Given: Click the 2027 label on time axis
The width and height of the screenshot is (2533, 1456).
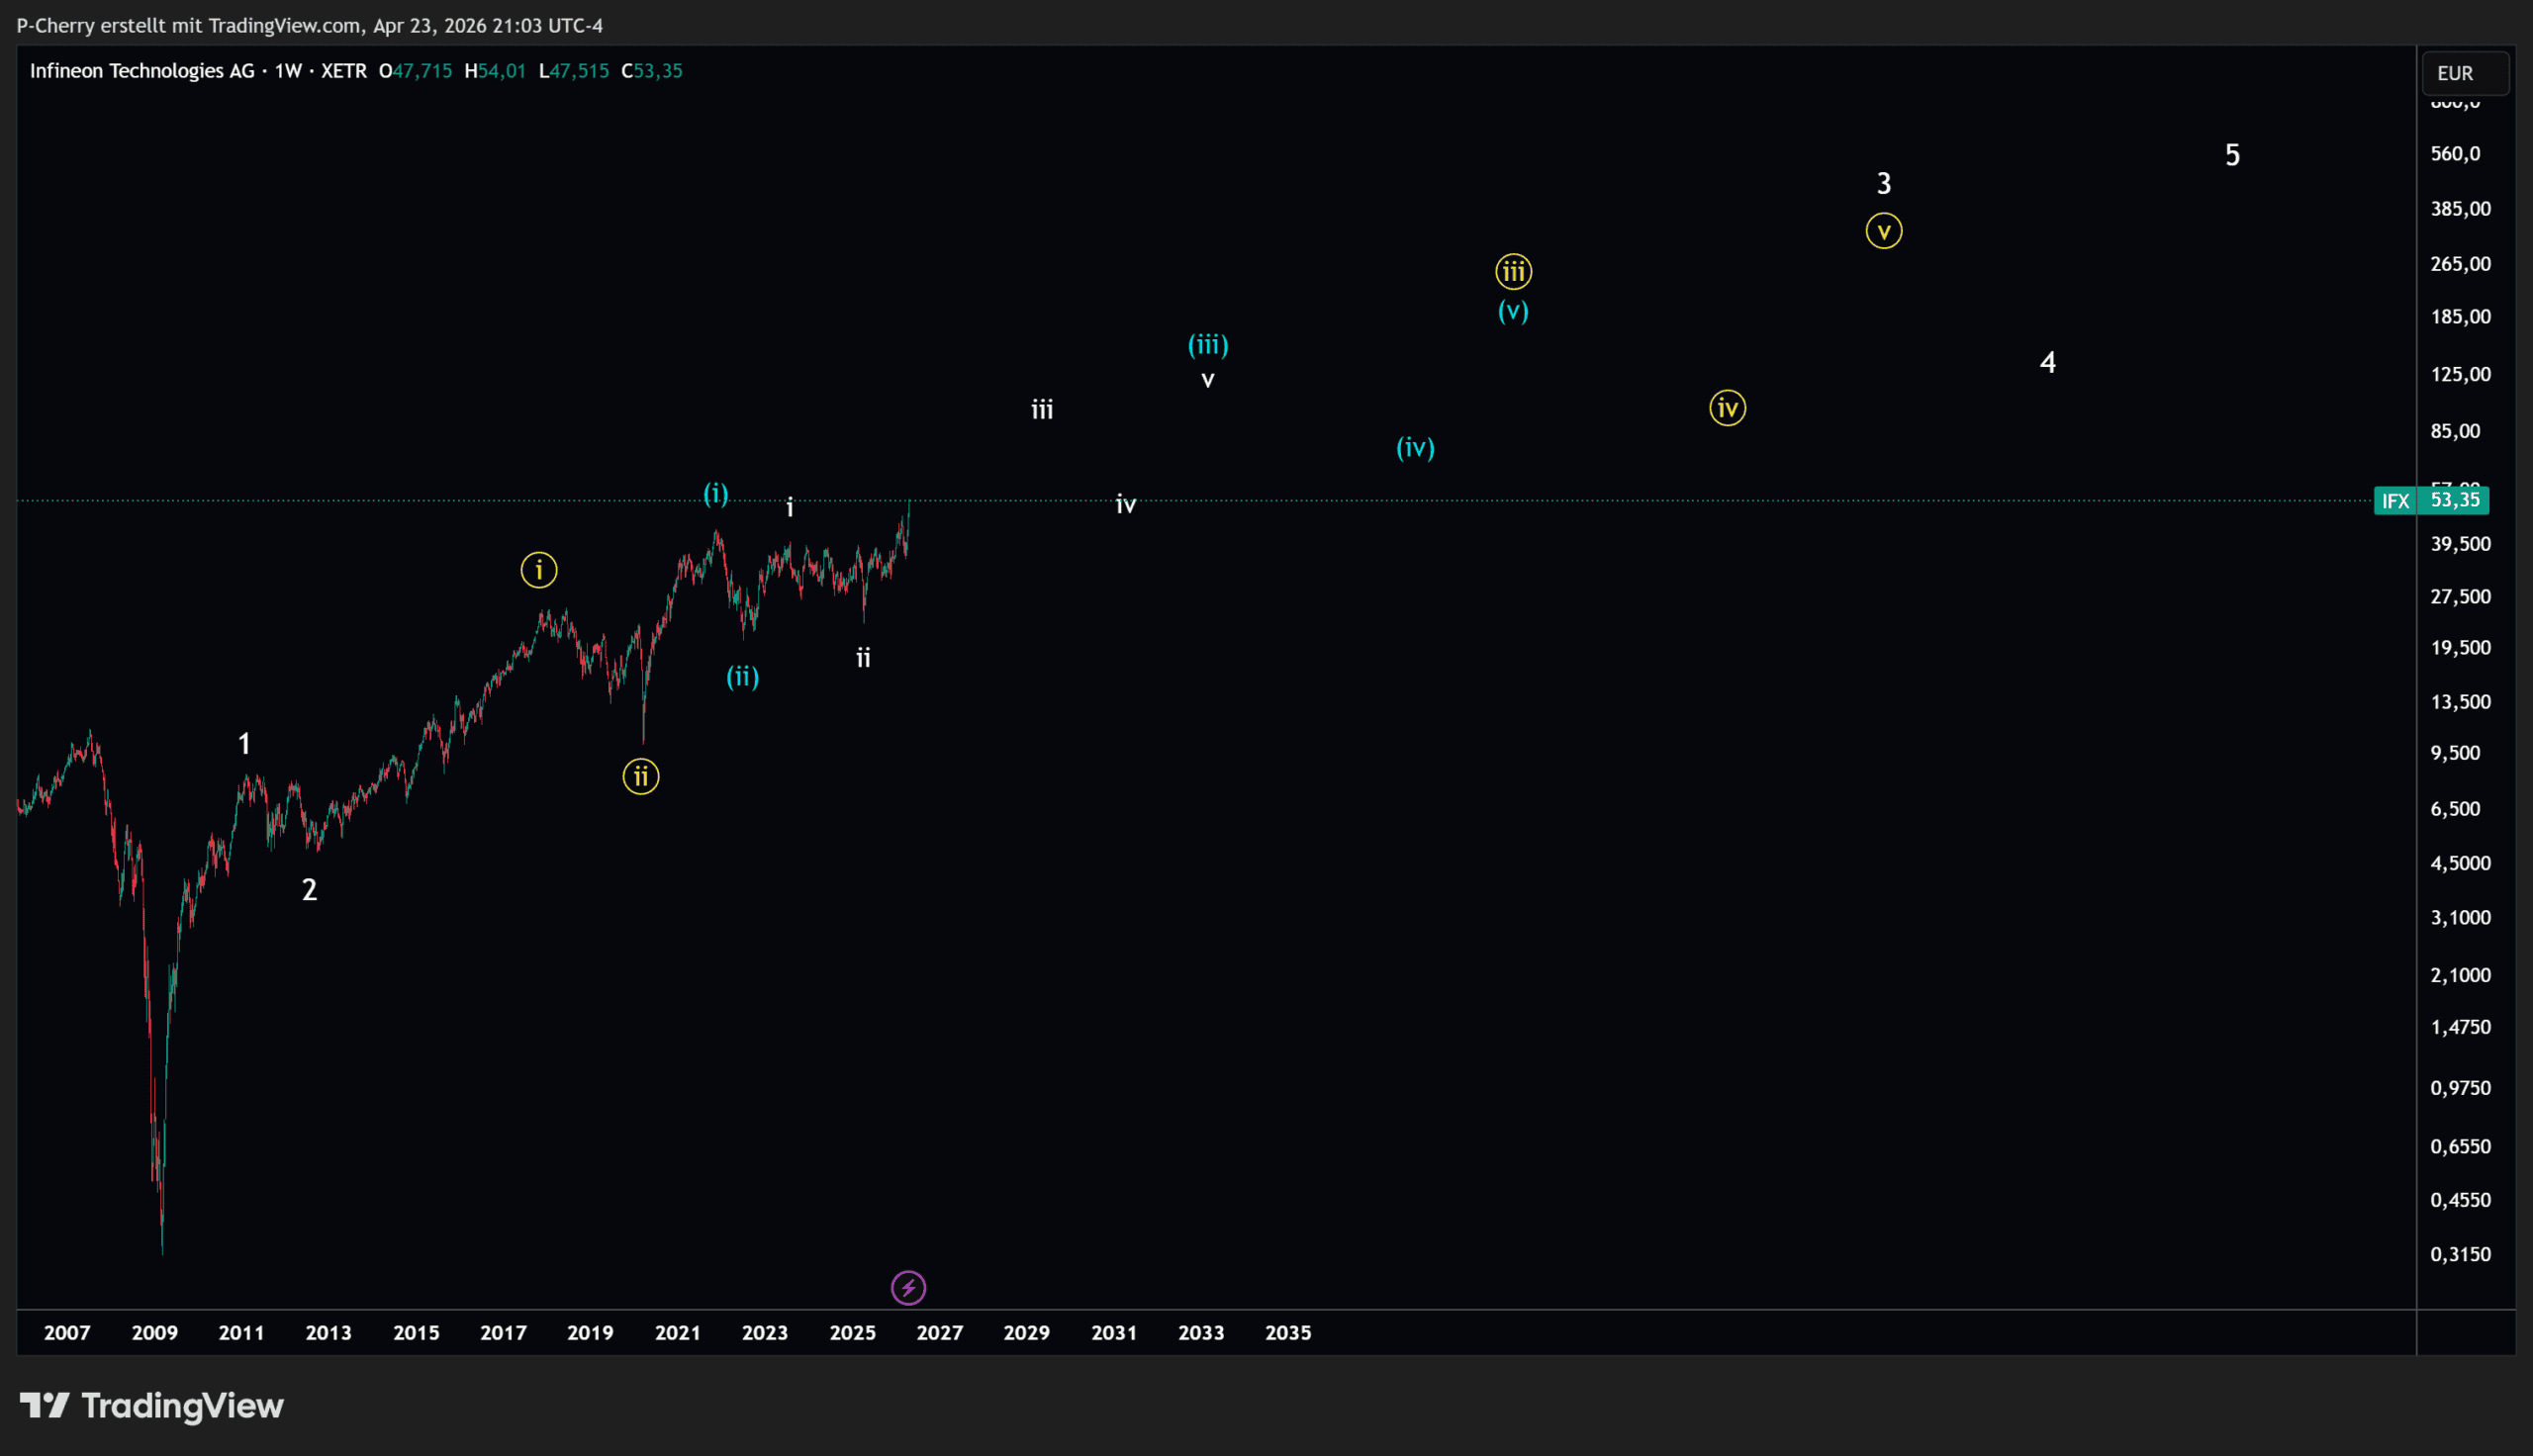Looking at the screenshot, I should (939, 1332).
